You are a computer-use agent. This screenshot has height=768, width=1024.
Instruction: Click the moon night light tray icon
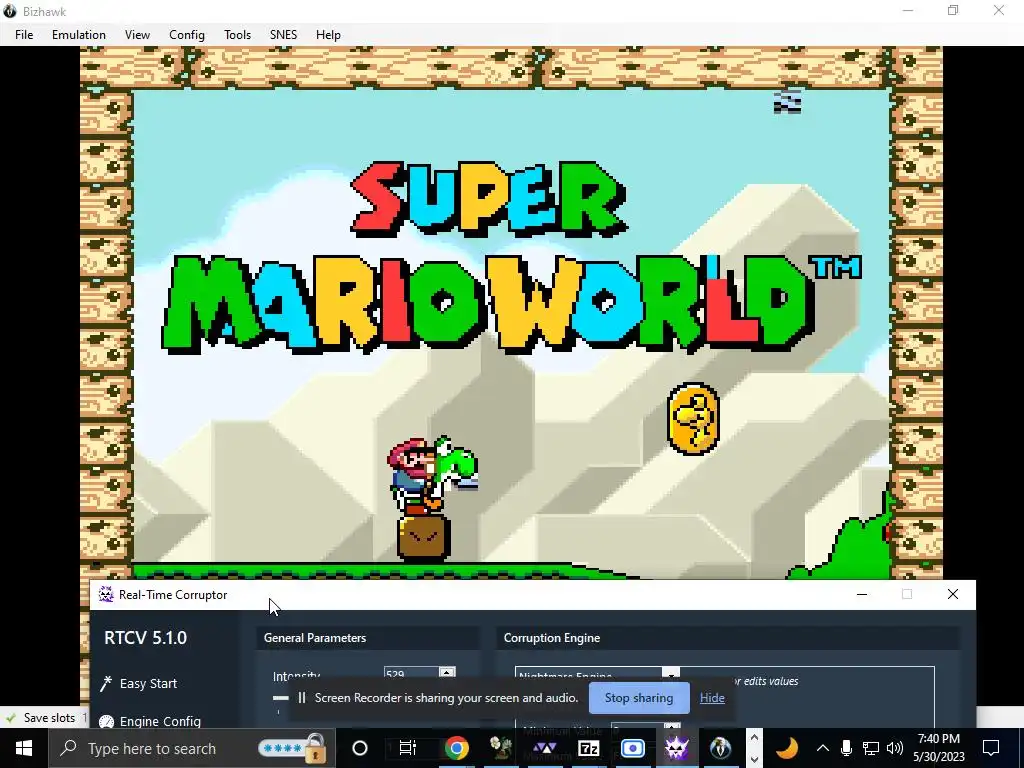pos(788,748)
